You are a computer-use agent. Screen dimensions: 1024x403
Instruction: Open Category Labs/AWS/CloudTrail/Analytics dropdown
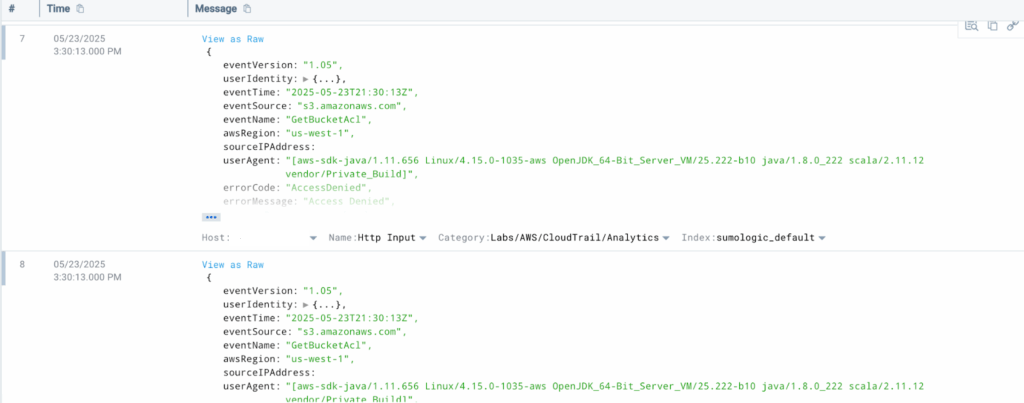point(665,238)
